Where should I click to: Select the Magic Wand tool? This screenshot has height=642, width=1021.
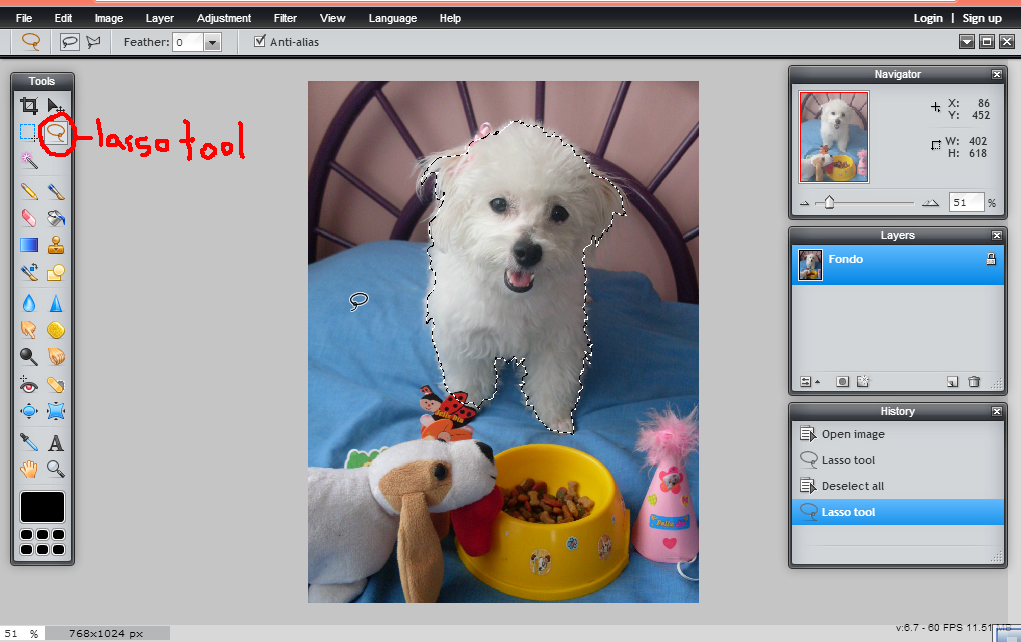tap(29, 160)
